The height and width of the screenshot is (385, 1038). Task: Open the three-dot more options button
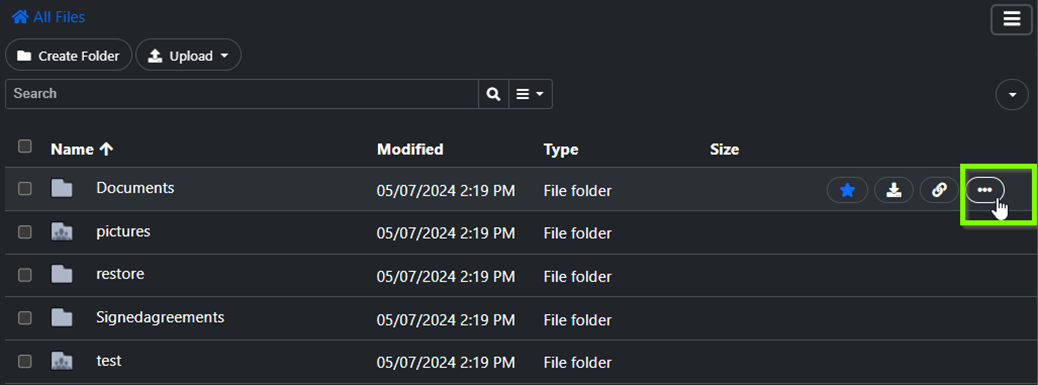point(984,191)
